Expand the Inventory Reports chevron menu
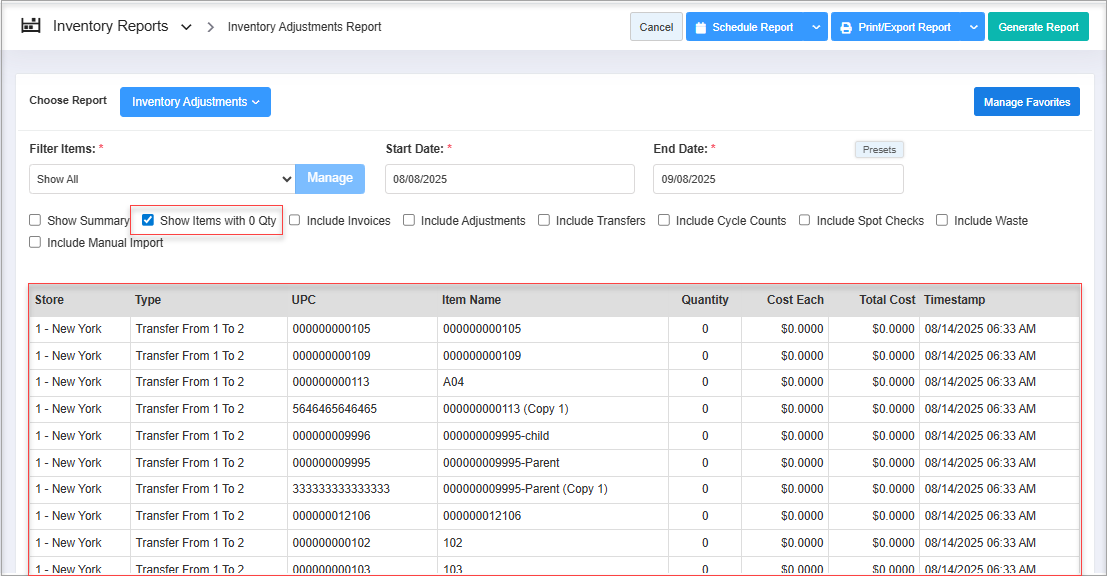The width and height of the screenshot is (1107, 576). click(x=186, y=27)
